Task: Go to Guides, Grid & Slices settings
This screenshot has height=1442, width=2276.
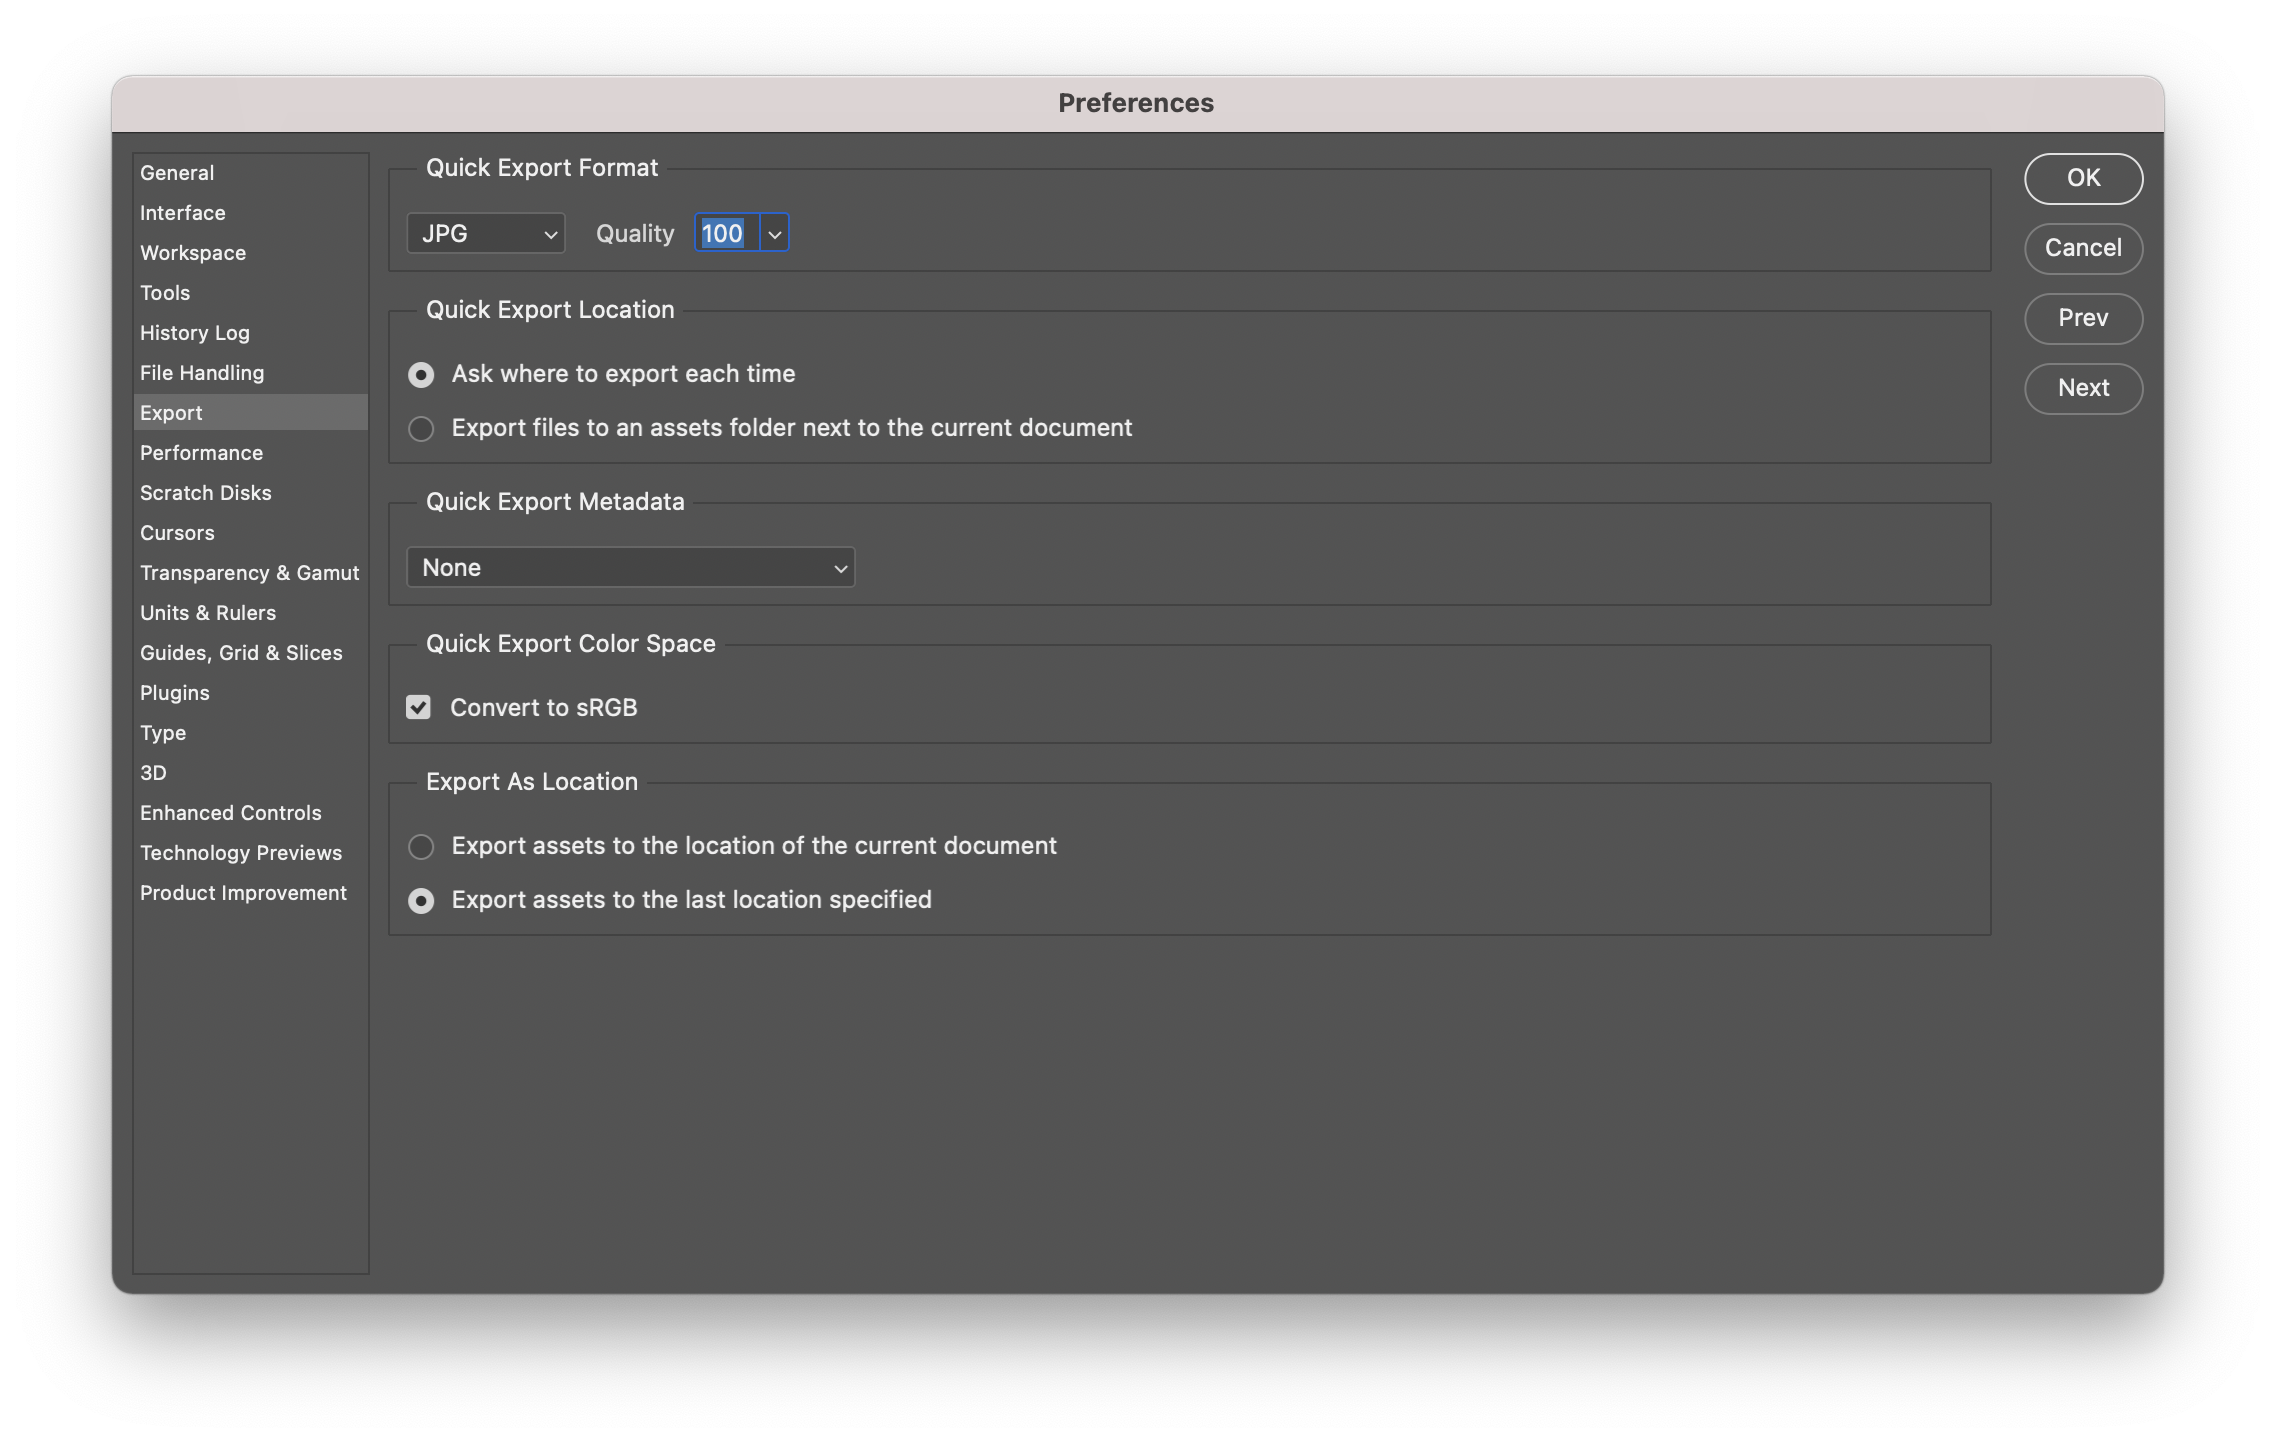Action: [x=241, y=653]
